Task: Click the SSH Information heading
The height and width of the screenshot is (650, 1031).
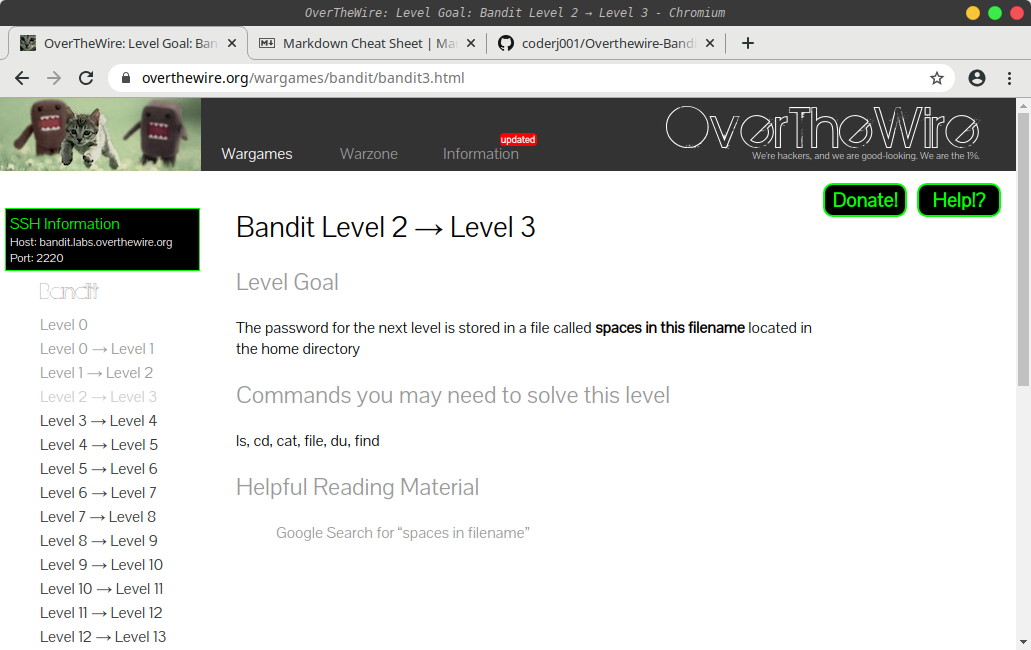Action: point(64,224)
